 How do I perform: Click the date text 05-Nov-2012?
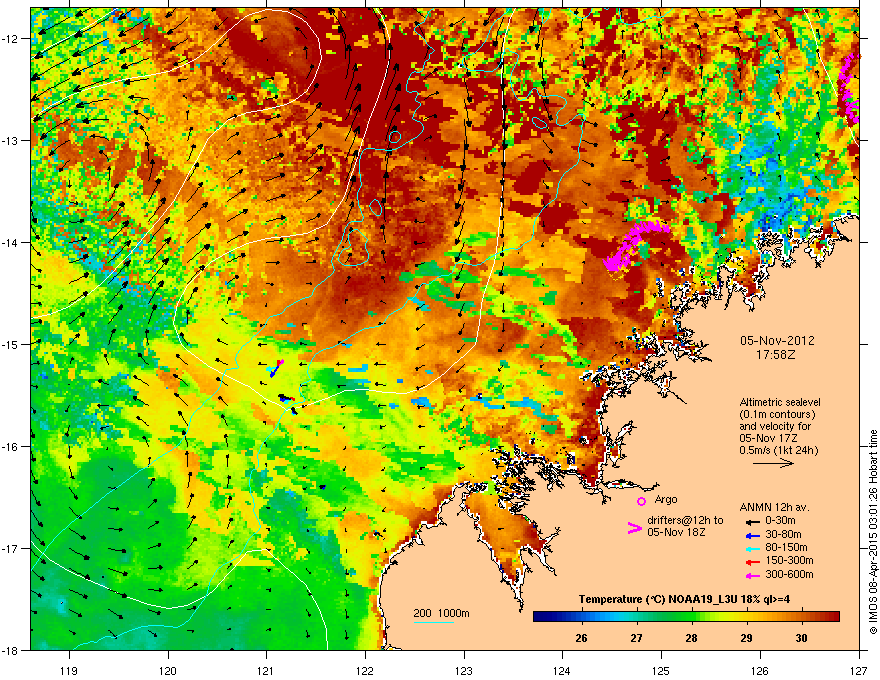click(x=777, y=341)
